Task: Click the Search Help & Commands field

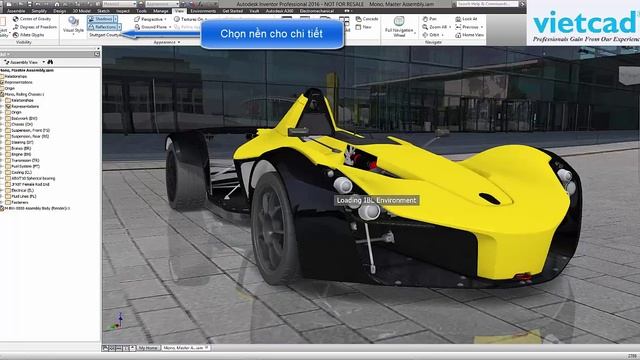Action: pyautogui.click(x=487, y=4)
